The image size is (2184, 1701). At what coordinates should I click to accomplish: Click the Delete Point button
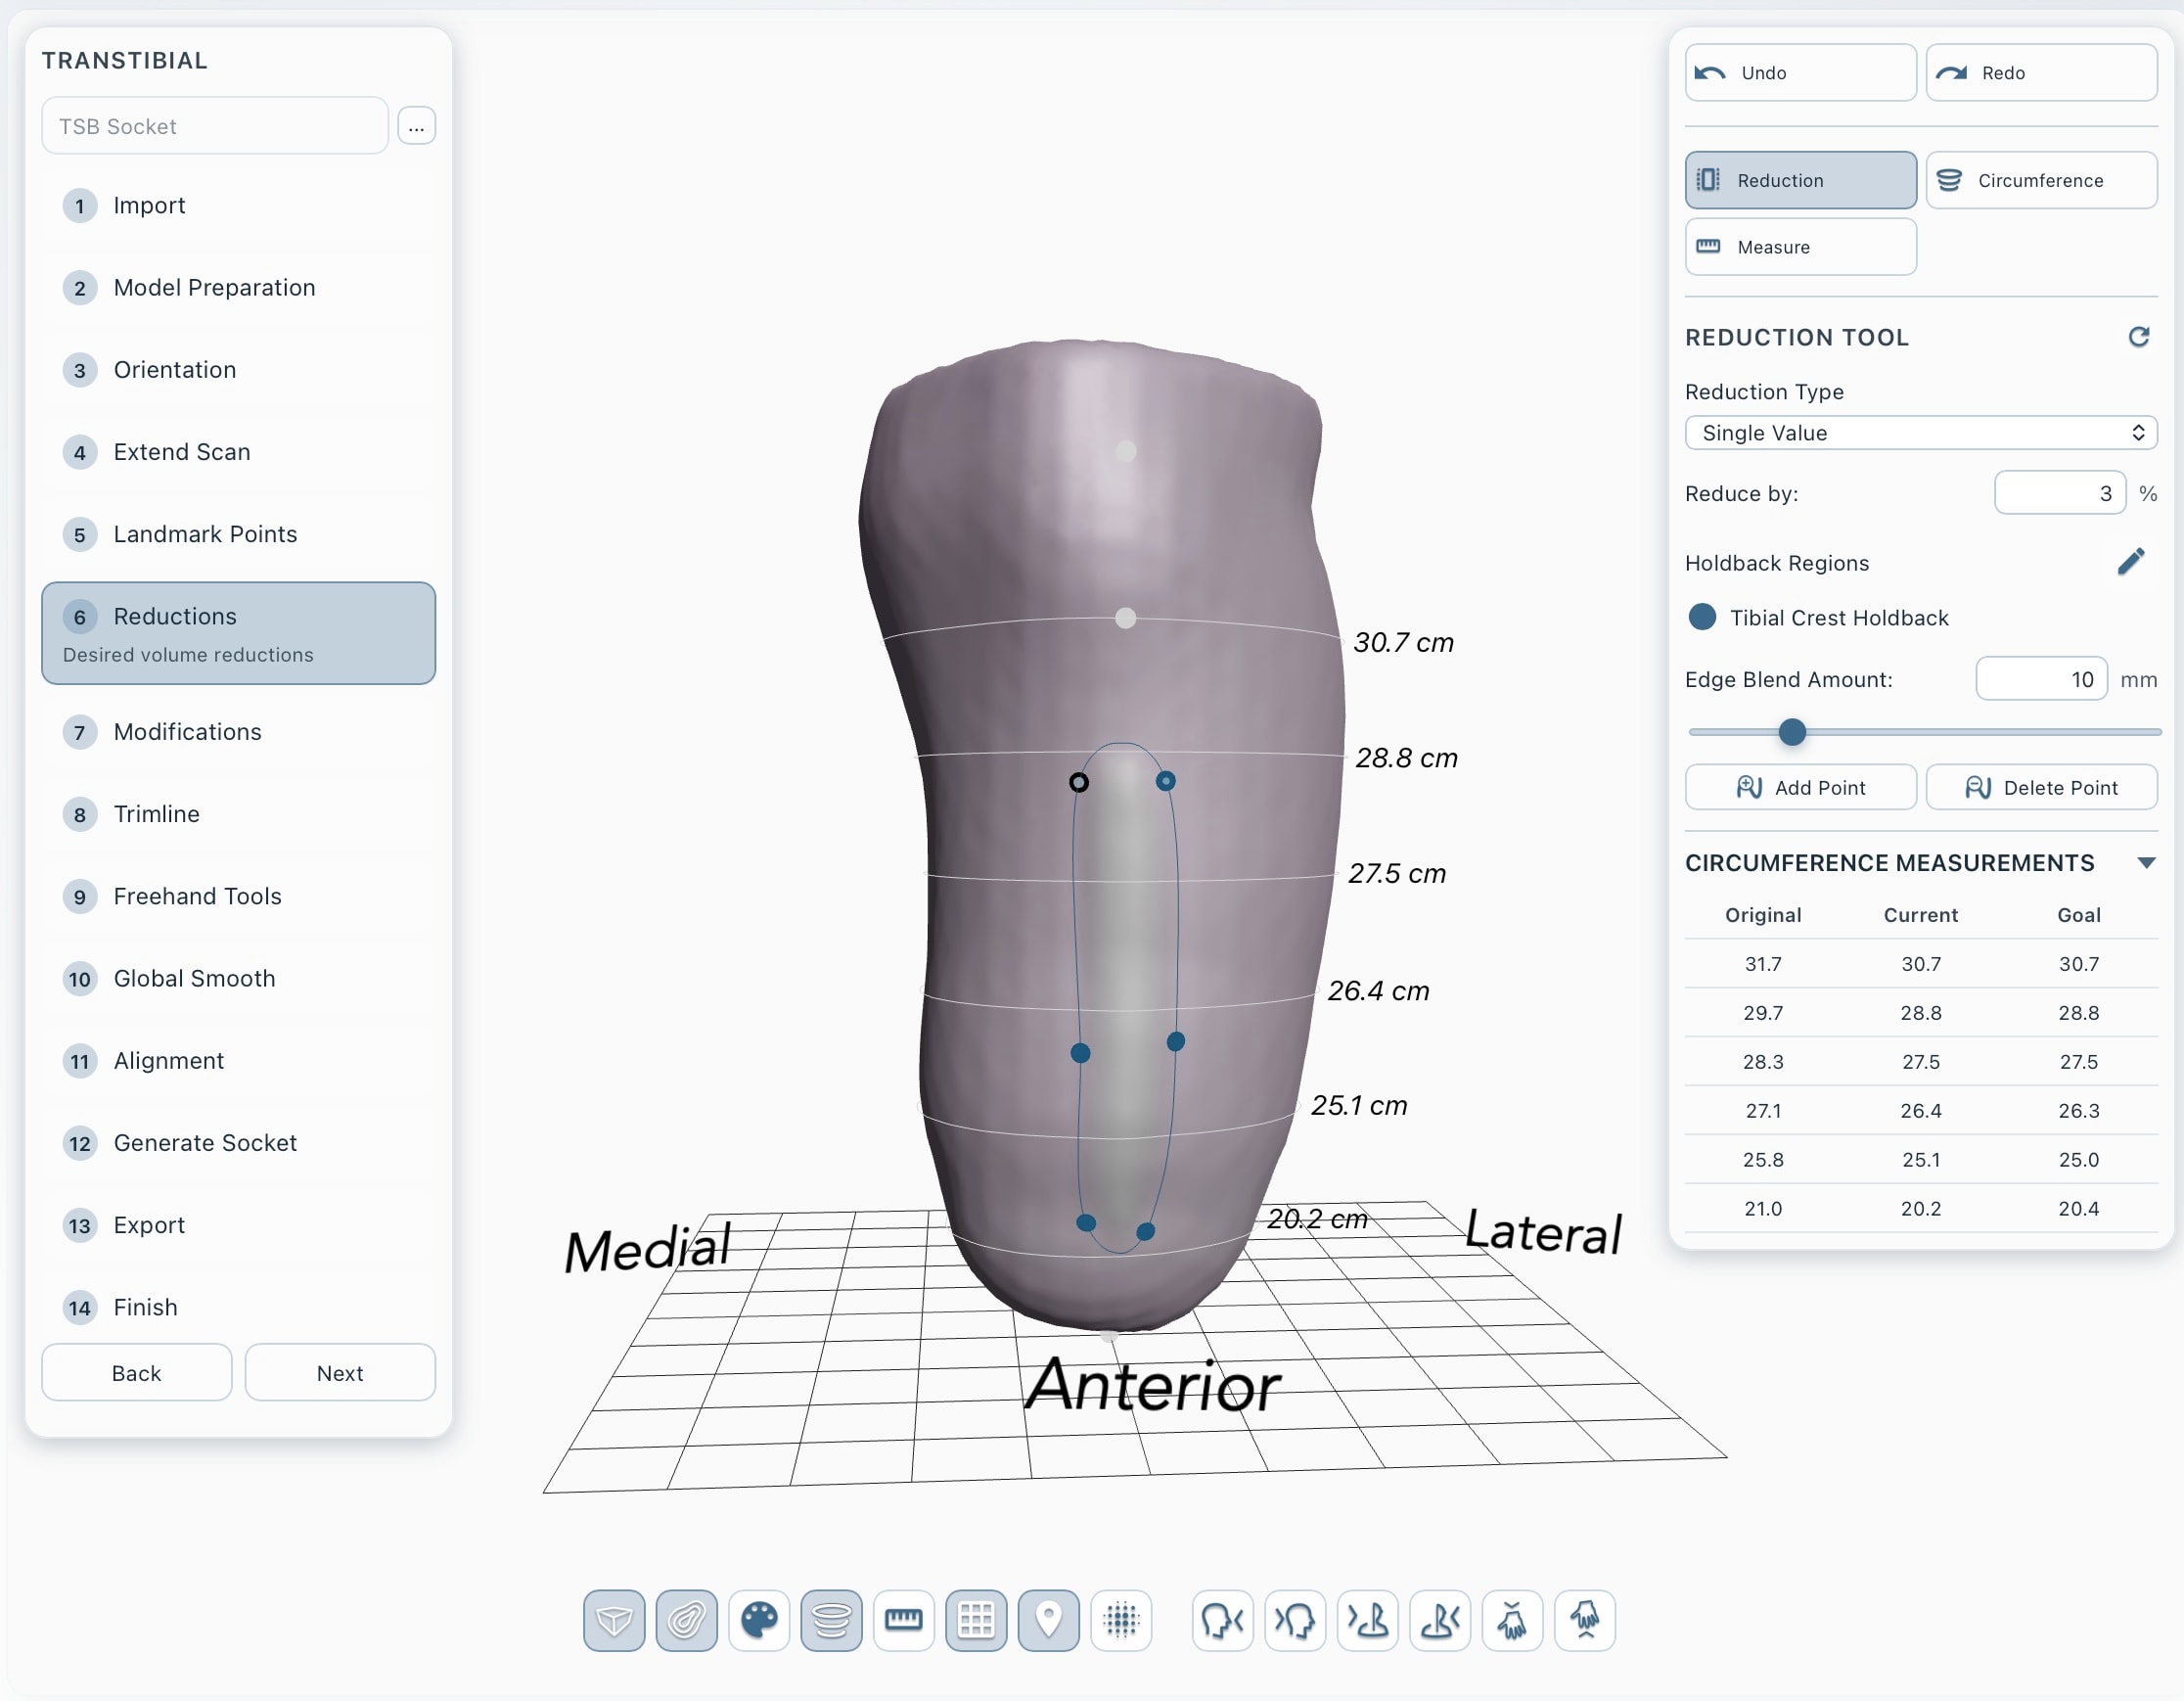pyautogui.click(x=2041, y=787)
